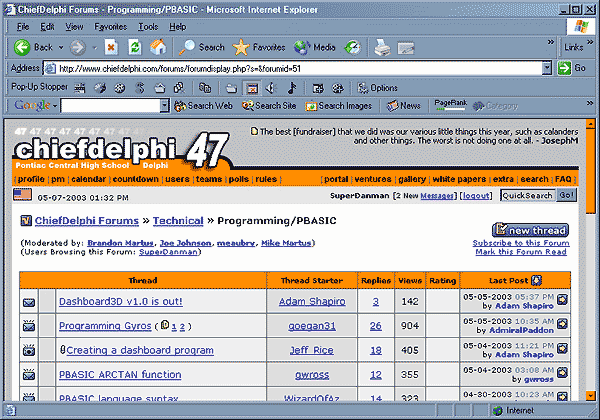Open the Edit menu
Image resolution: width=600 pixels, height=420 pixels.
(47, 27)
